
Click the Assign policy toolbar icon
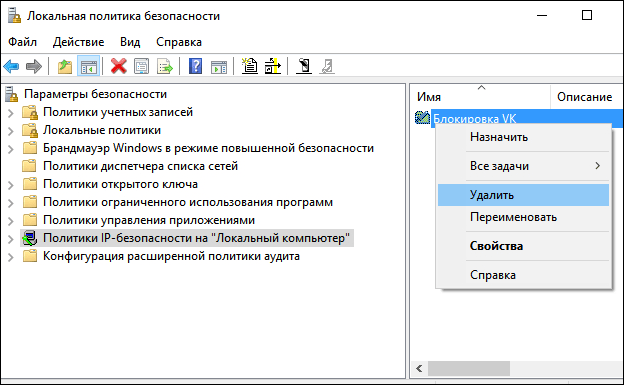point(304,66)
